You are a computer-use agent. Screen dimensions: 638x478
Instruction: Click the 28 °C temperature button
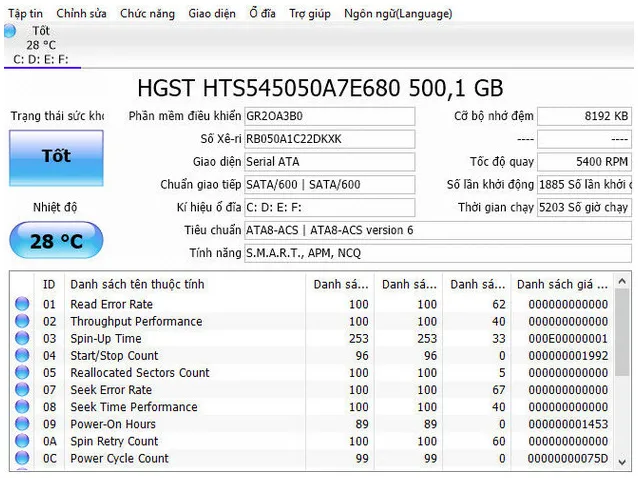pyautogui.click(x=56, y=241)
